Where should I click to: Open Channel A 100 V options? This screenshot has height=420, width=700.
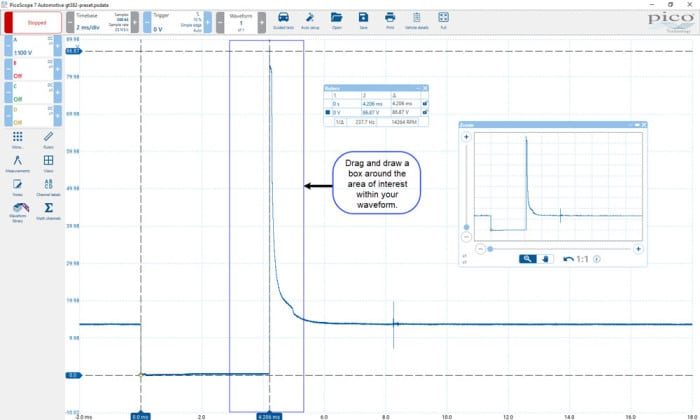[x=33, y=46]
